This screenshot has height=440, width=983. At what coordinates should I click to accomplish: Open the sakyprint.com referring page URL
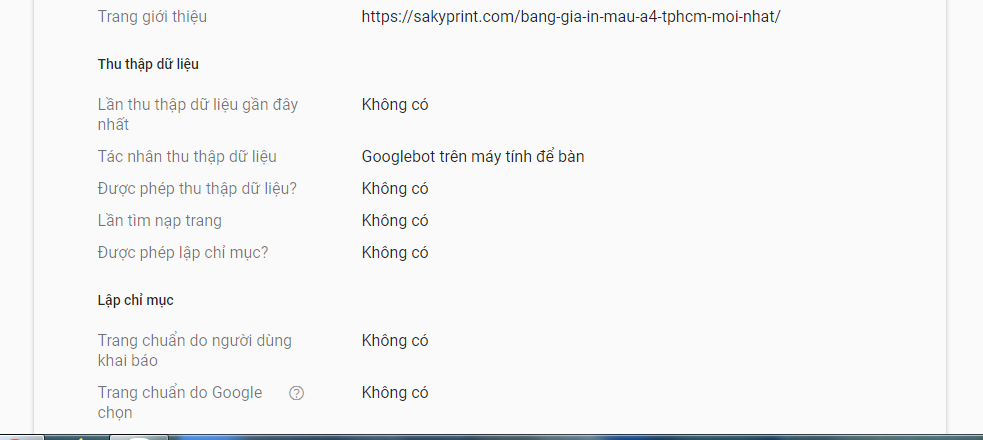570,16
